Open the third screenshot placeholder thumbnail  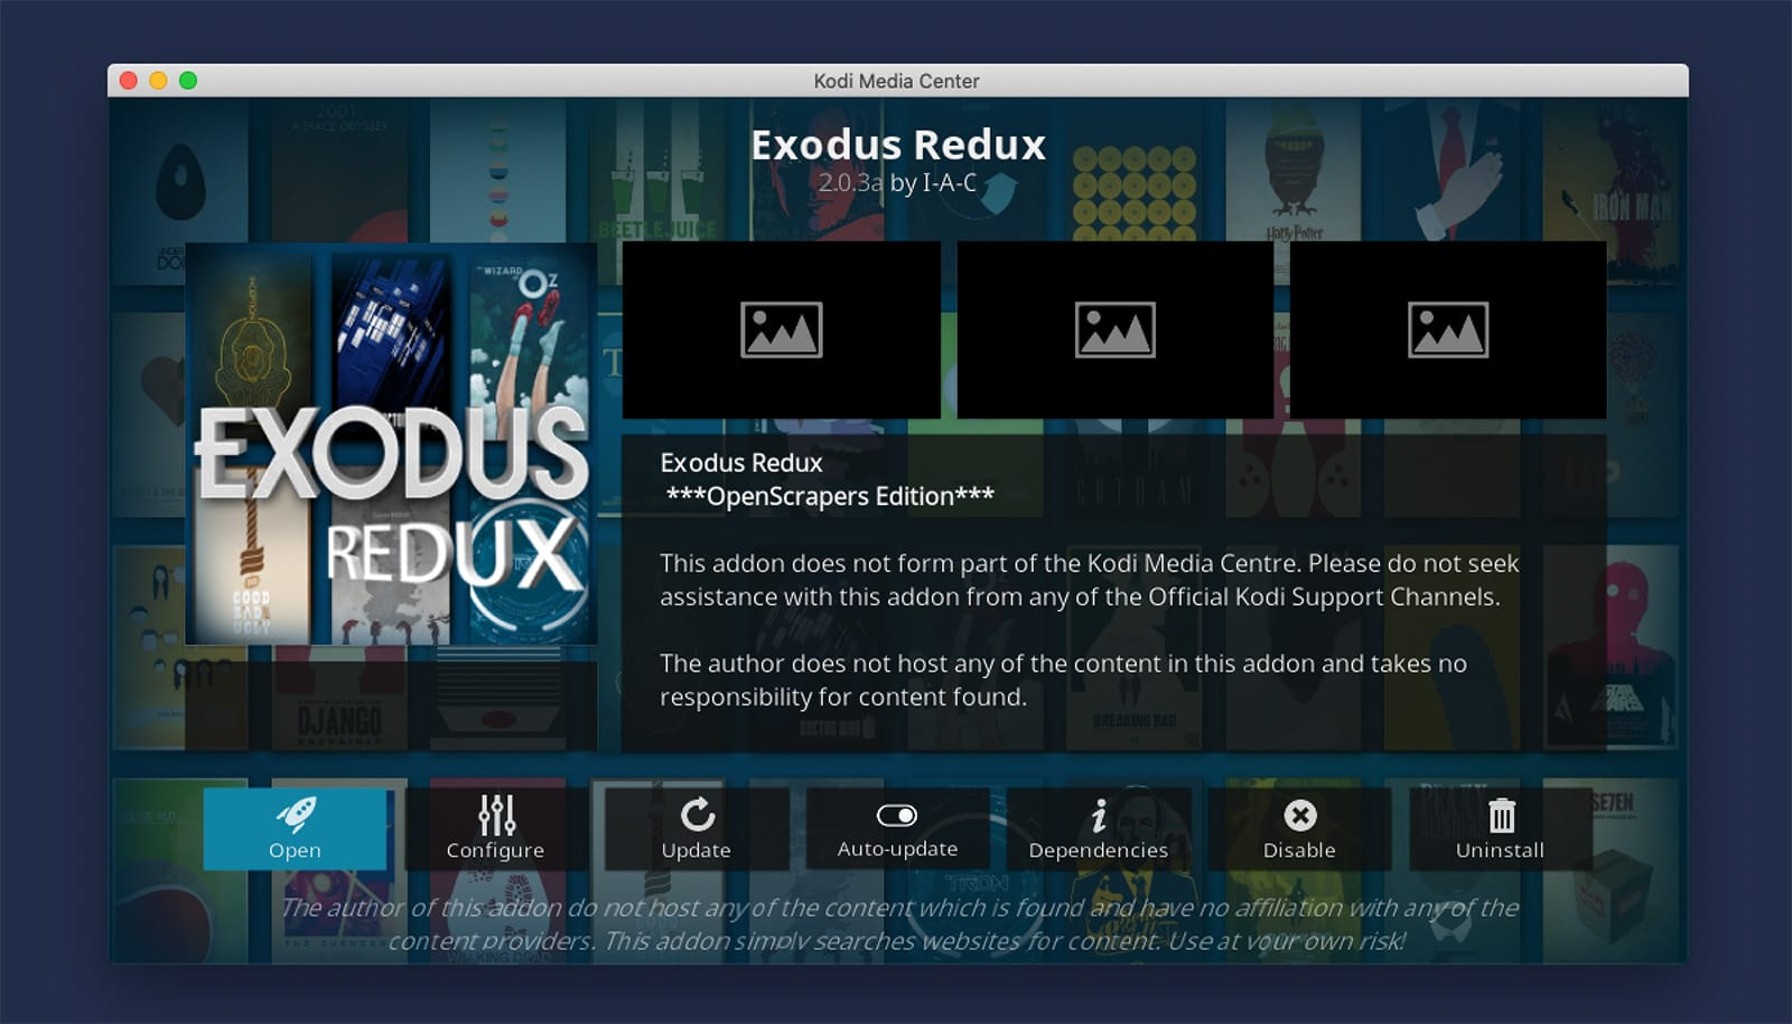1448,330
